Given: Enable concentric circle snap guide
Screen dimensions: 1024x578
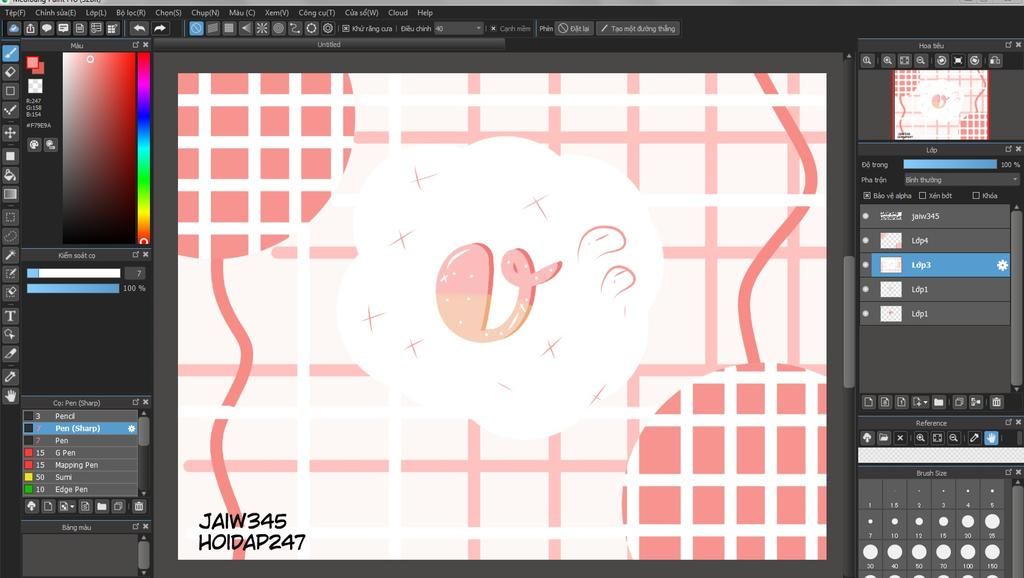Looking at the screenshot, I should (x=278, y=28).
